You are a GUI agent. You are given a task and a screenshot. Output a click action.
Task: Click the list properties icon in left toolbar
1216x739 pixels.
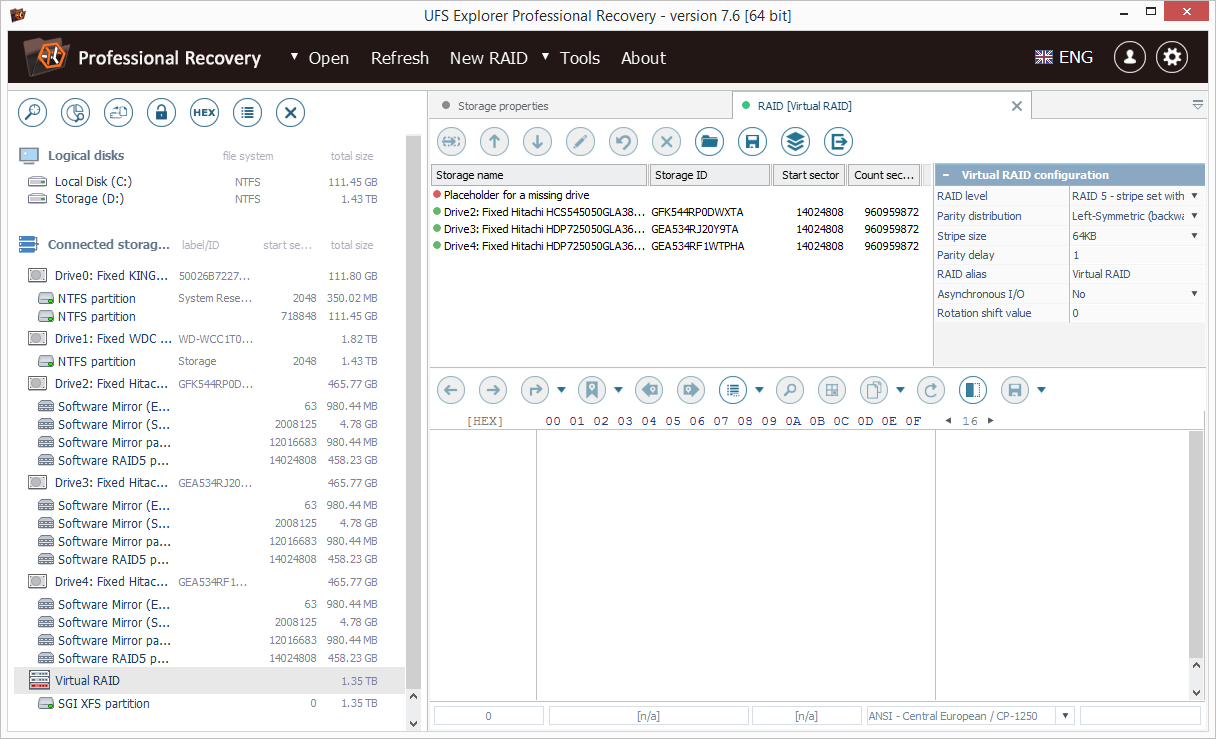247,113
